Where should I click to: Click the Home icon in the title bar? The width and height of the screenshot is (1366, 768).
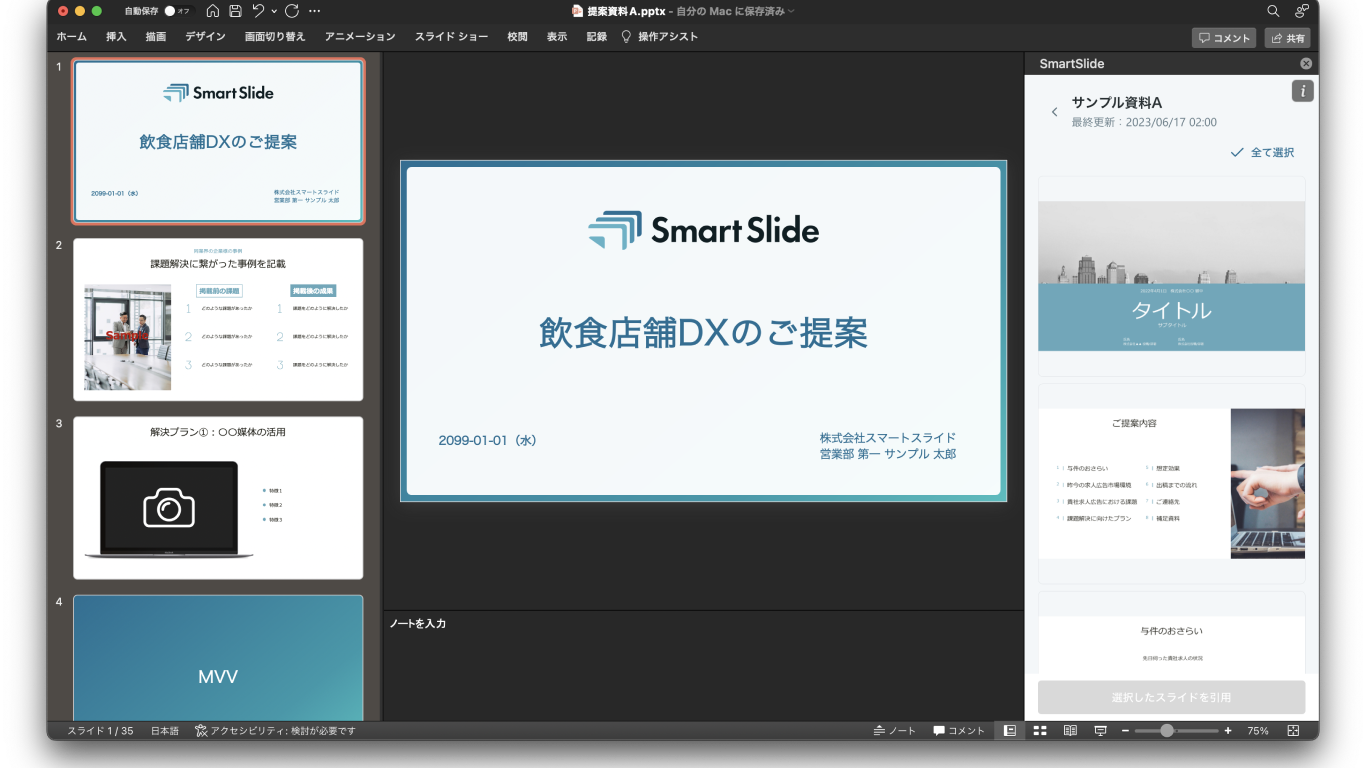point(212,11)
